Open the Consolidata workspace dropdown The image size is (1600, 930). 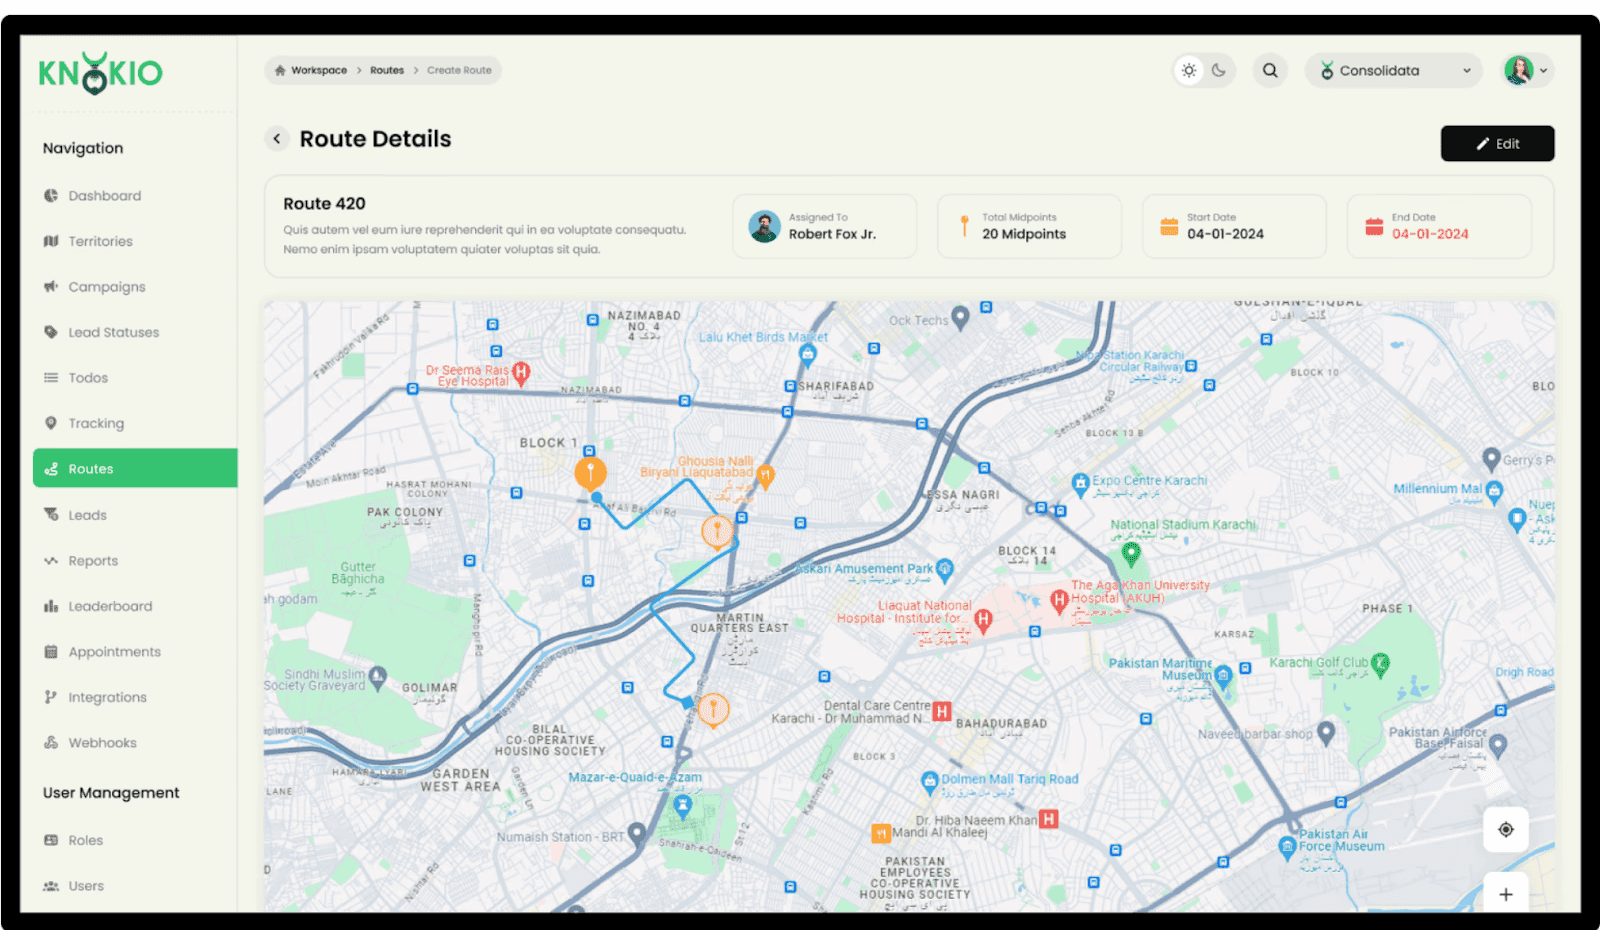click(x=1394, y=70)
